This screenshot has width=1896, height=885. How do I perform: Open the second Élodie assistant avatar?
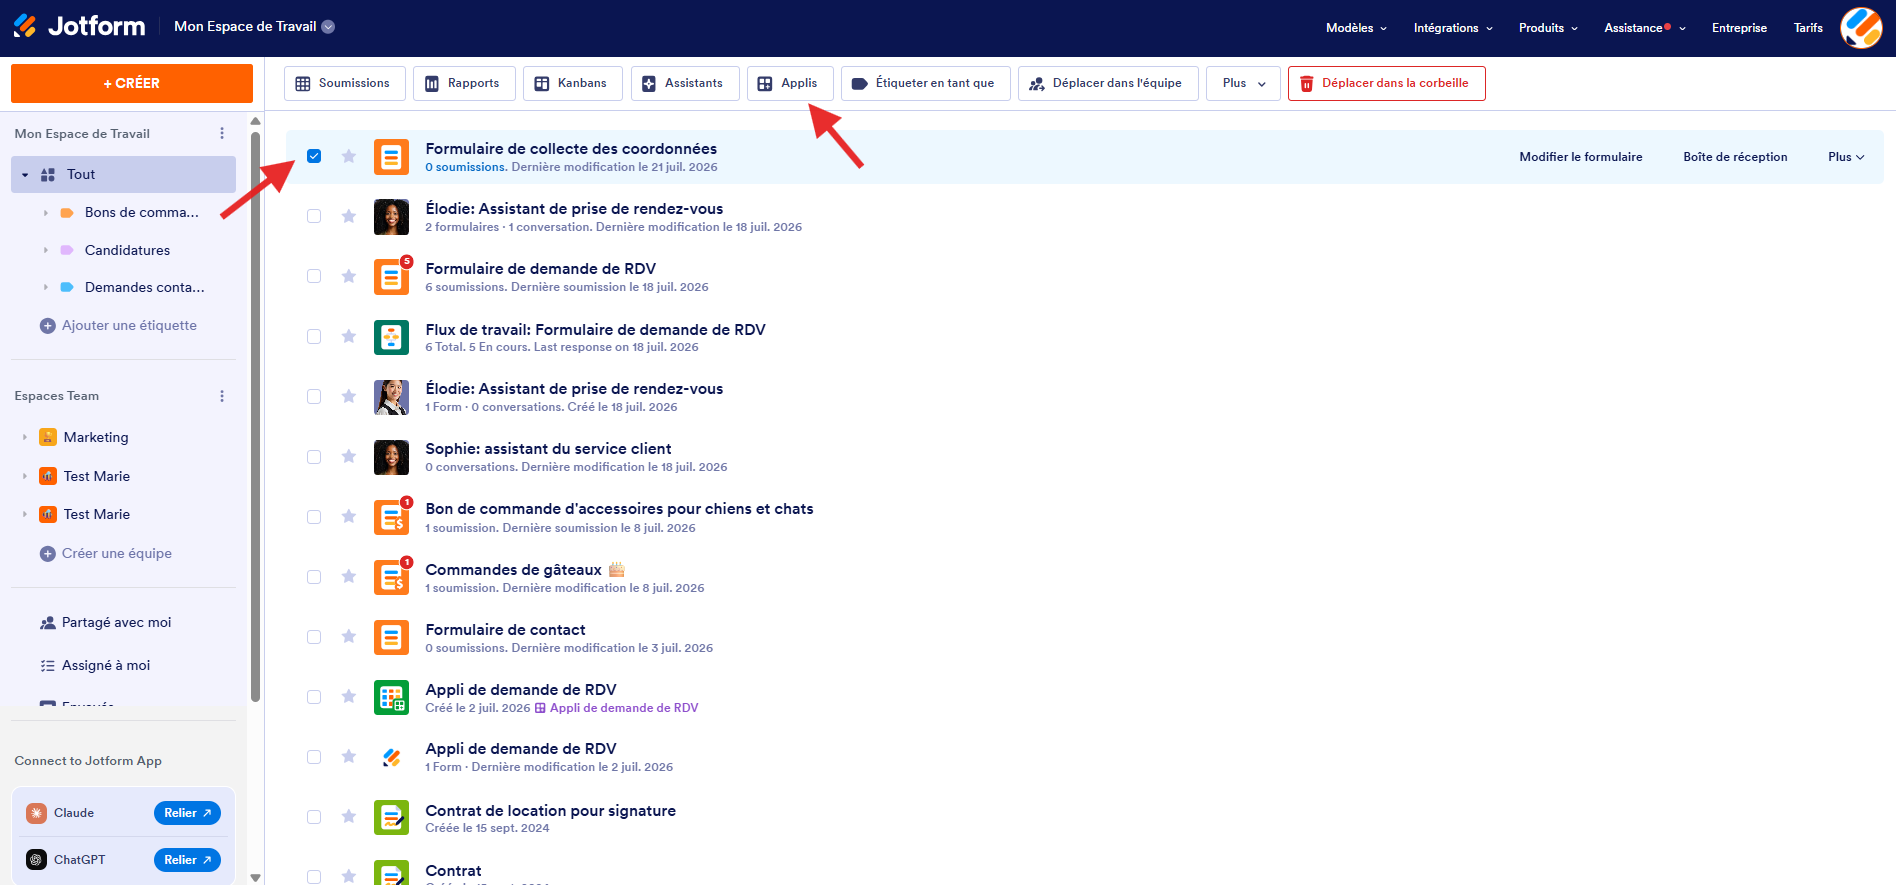[x=391, y=397]
